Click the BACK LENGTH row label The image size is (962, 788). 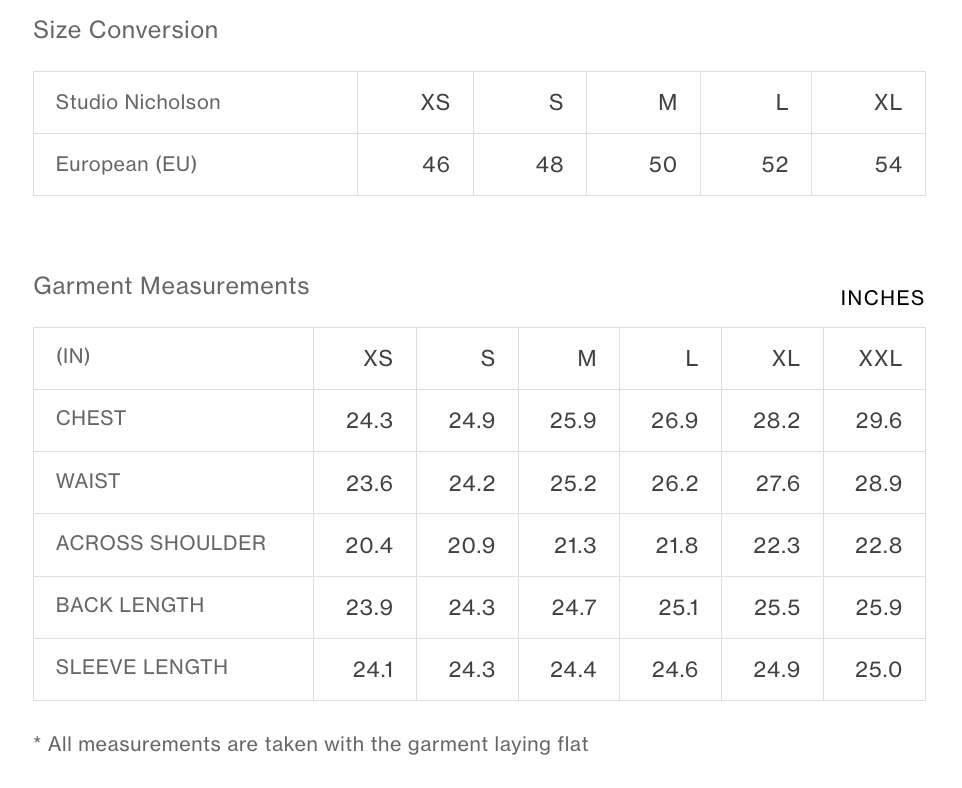pyautogui.click(x=129, y=605)
